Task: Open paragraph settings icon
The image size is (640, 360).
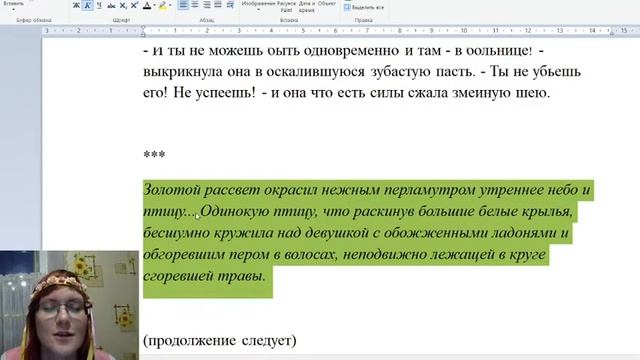Action: tap(230, 5)
